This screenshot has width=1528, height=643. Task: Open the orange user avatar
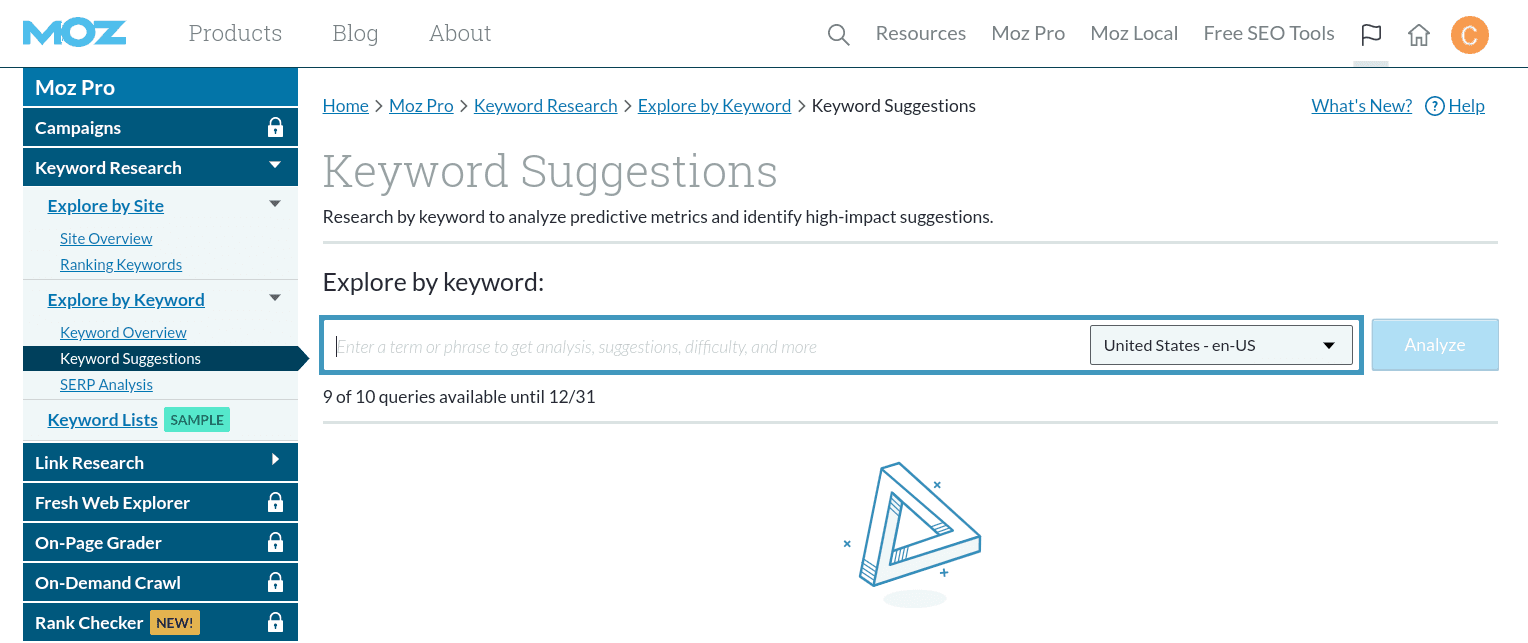pos(1469,35)
